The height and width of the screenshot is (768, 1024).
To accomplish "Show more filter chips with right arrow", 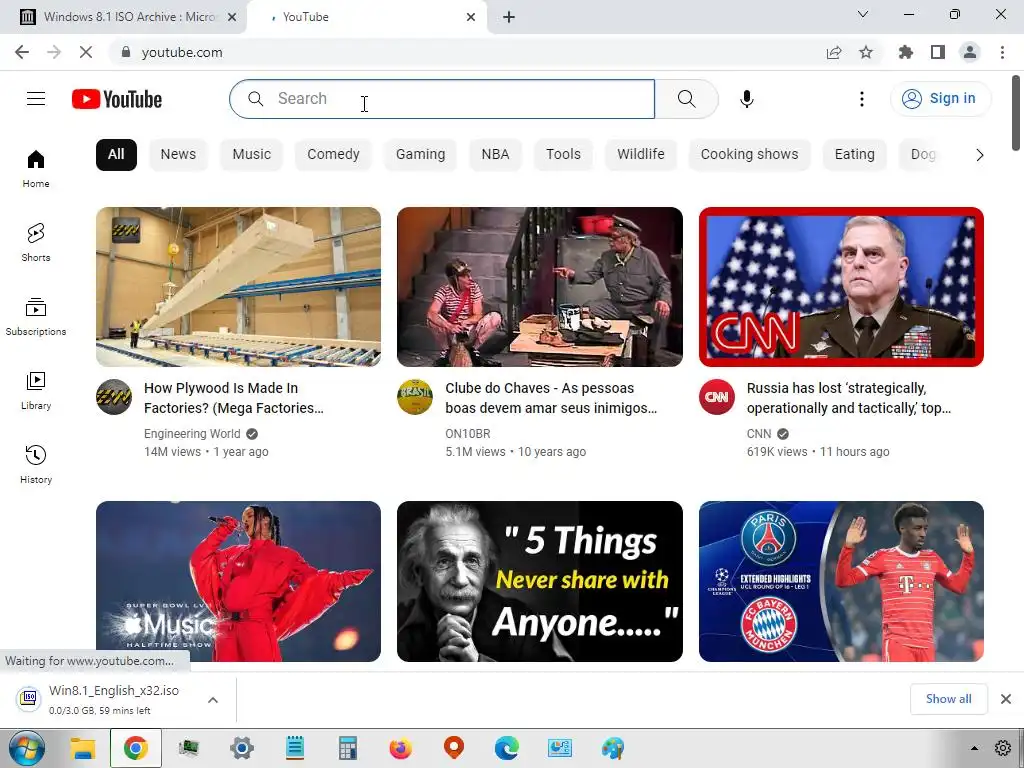I will [x=979, y=155].
